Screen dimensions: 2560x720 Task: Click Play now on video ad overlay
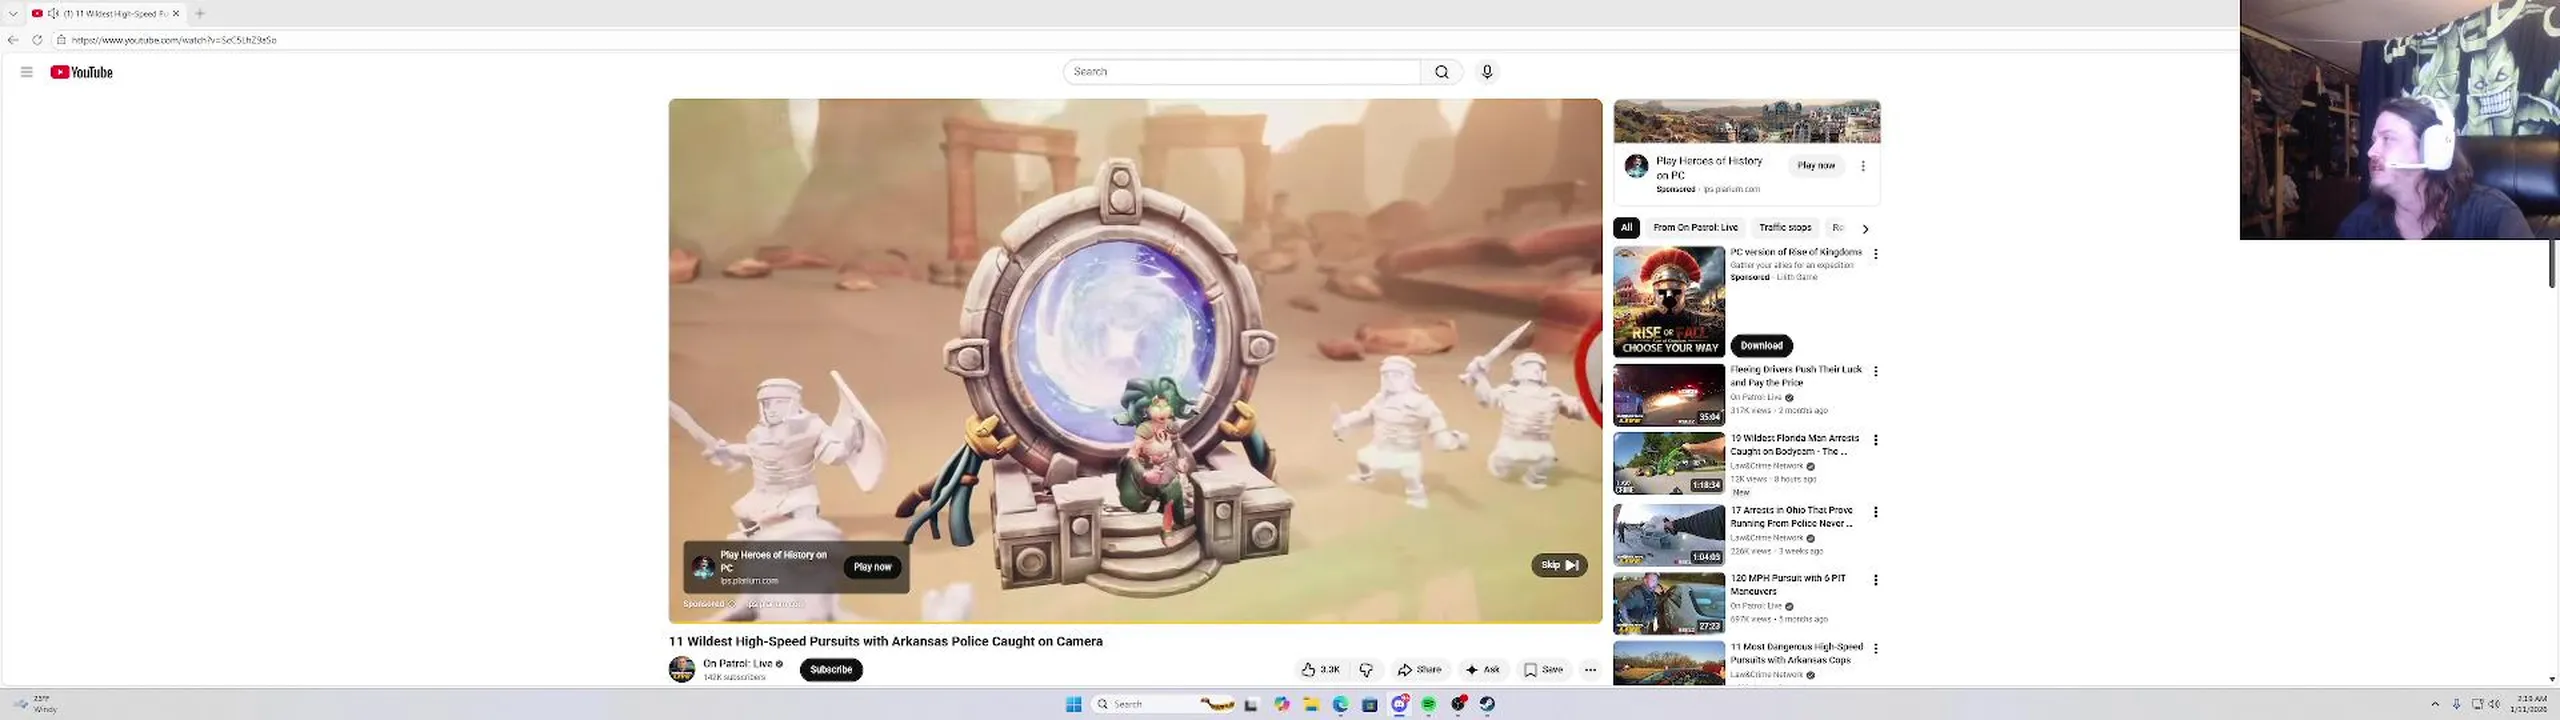tap(872, 567)
